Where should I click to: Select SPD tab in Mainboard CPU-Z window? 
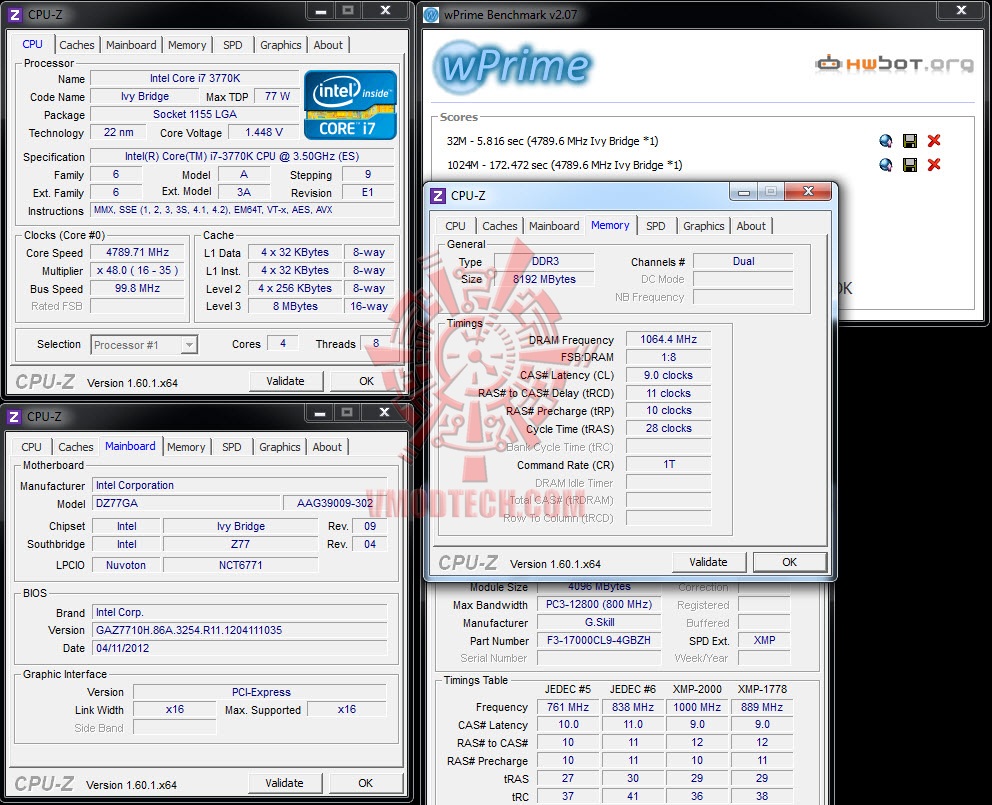231,447
